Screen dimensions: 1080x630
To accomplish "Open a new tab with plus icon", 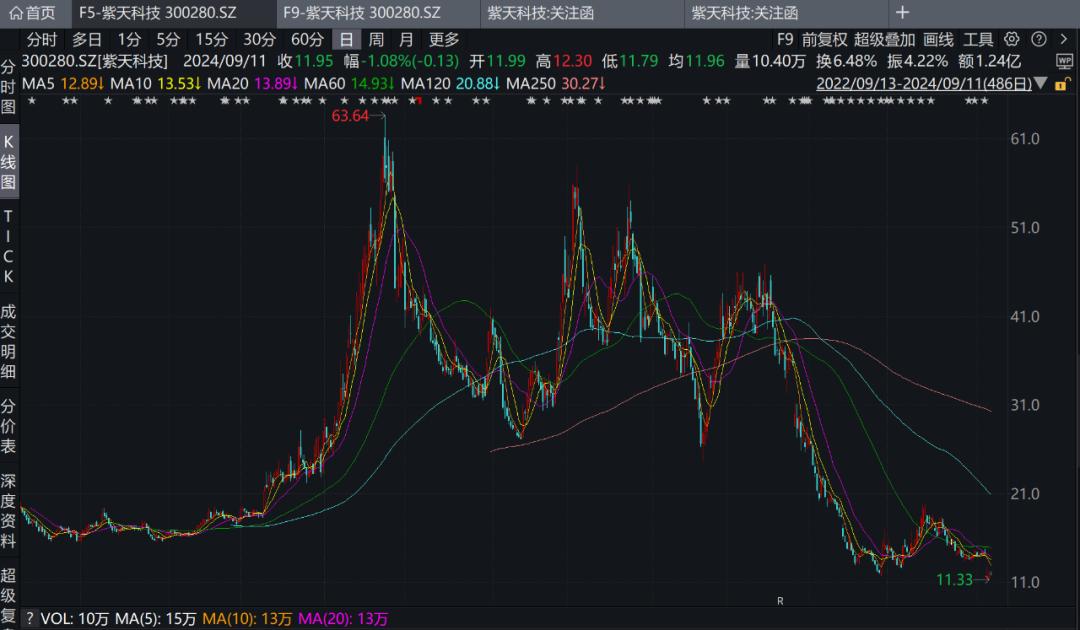I will (x=902, y=12).
